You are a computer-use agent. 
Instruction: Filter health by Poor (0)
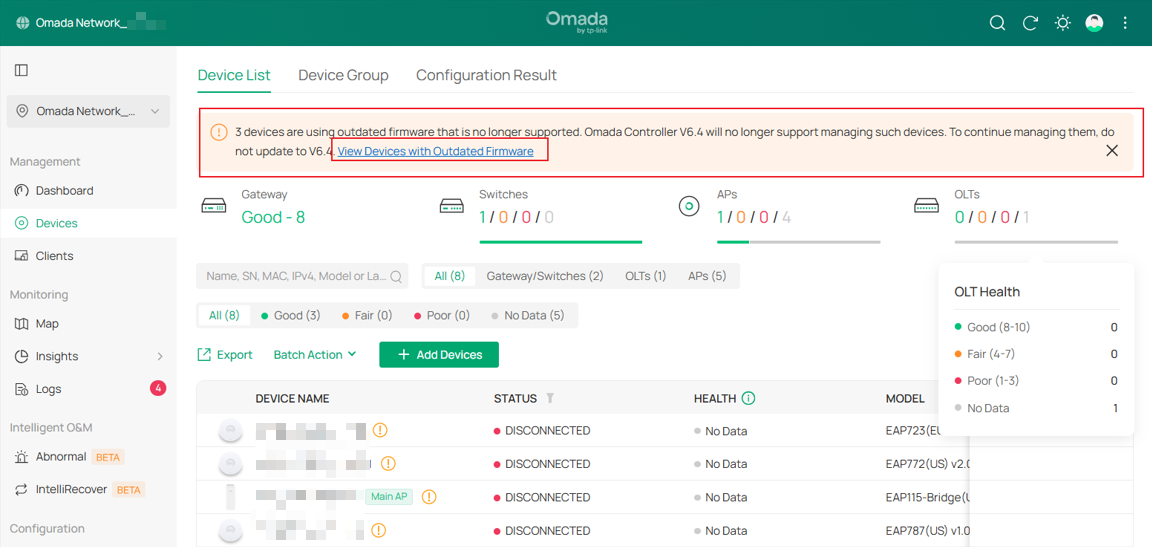pyautogui.click(x=442, y=315)
